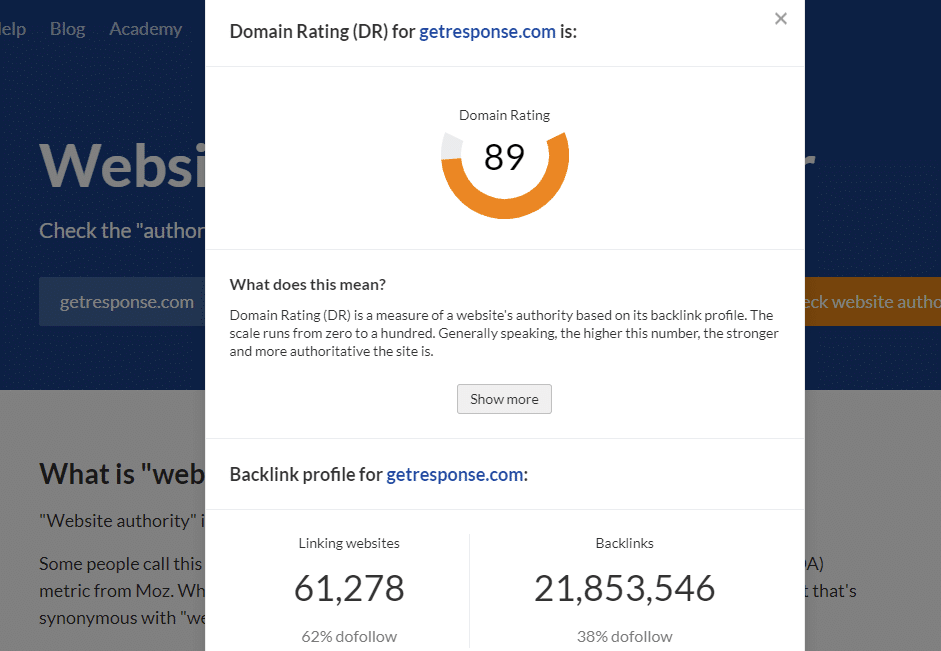
Task: Open the Help menu item
Action: (x=13, y=29)
